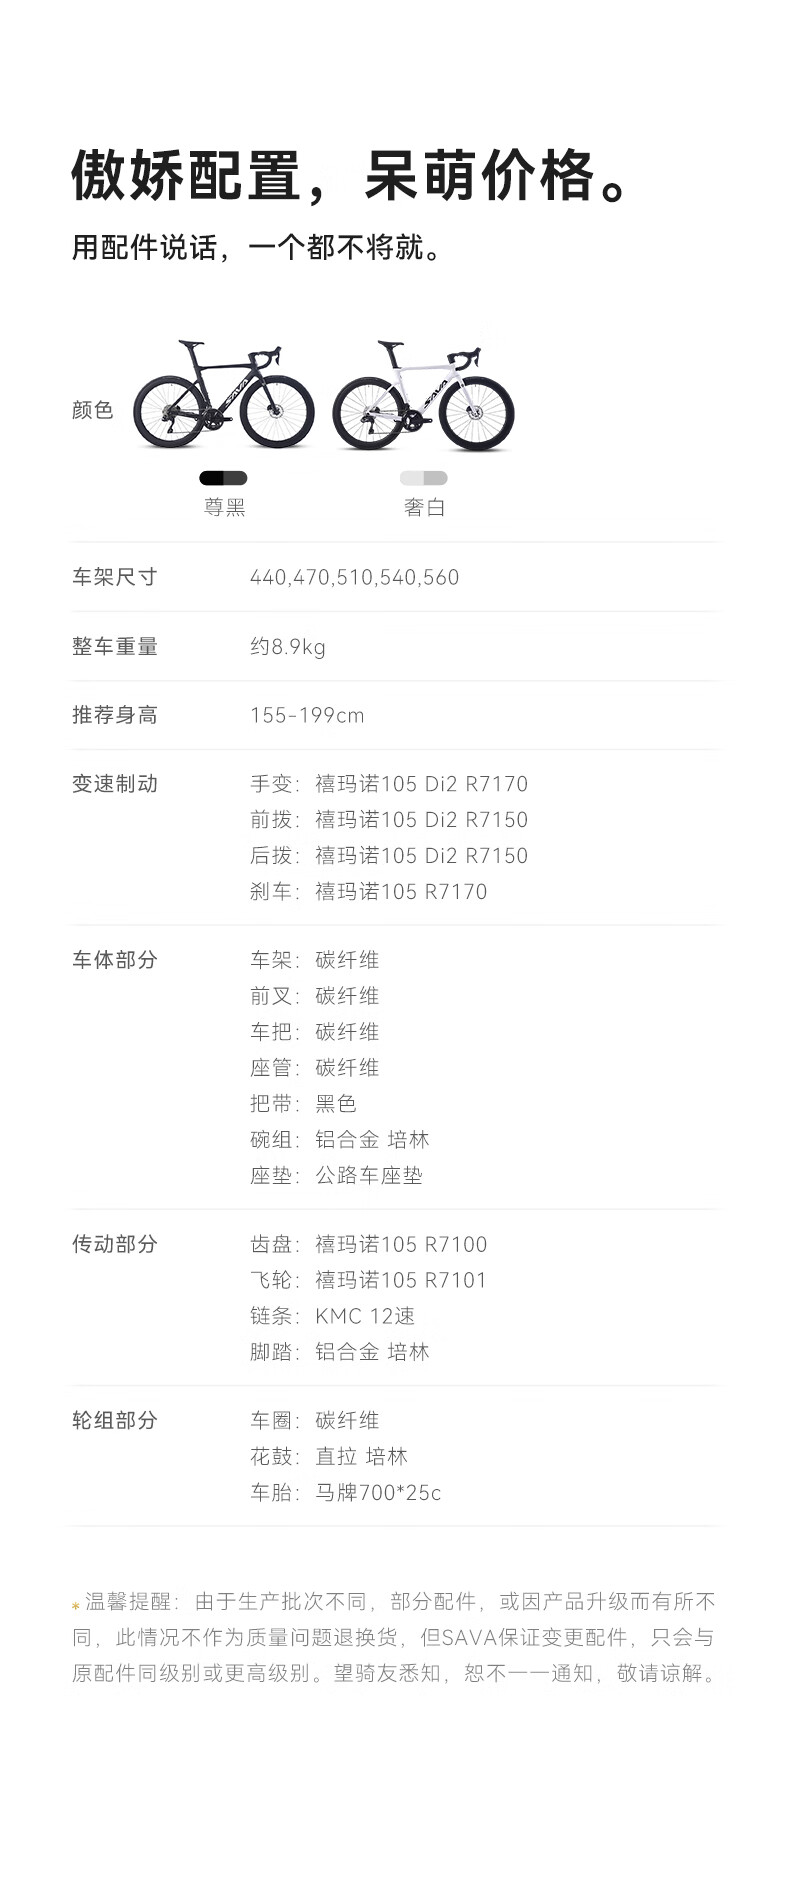Choose the 尊黑 black color swatch
Screen dimensions: 790x1878
pyautogui.click(x=223, y=478)
